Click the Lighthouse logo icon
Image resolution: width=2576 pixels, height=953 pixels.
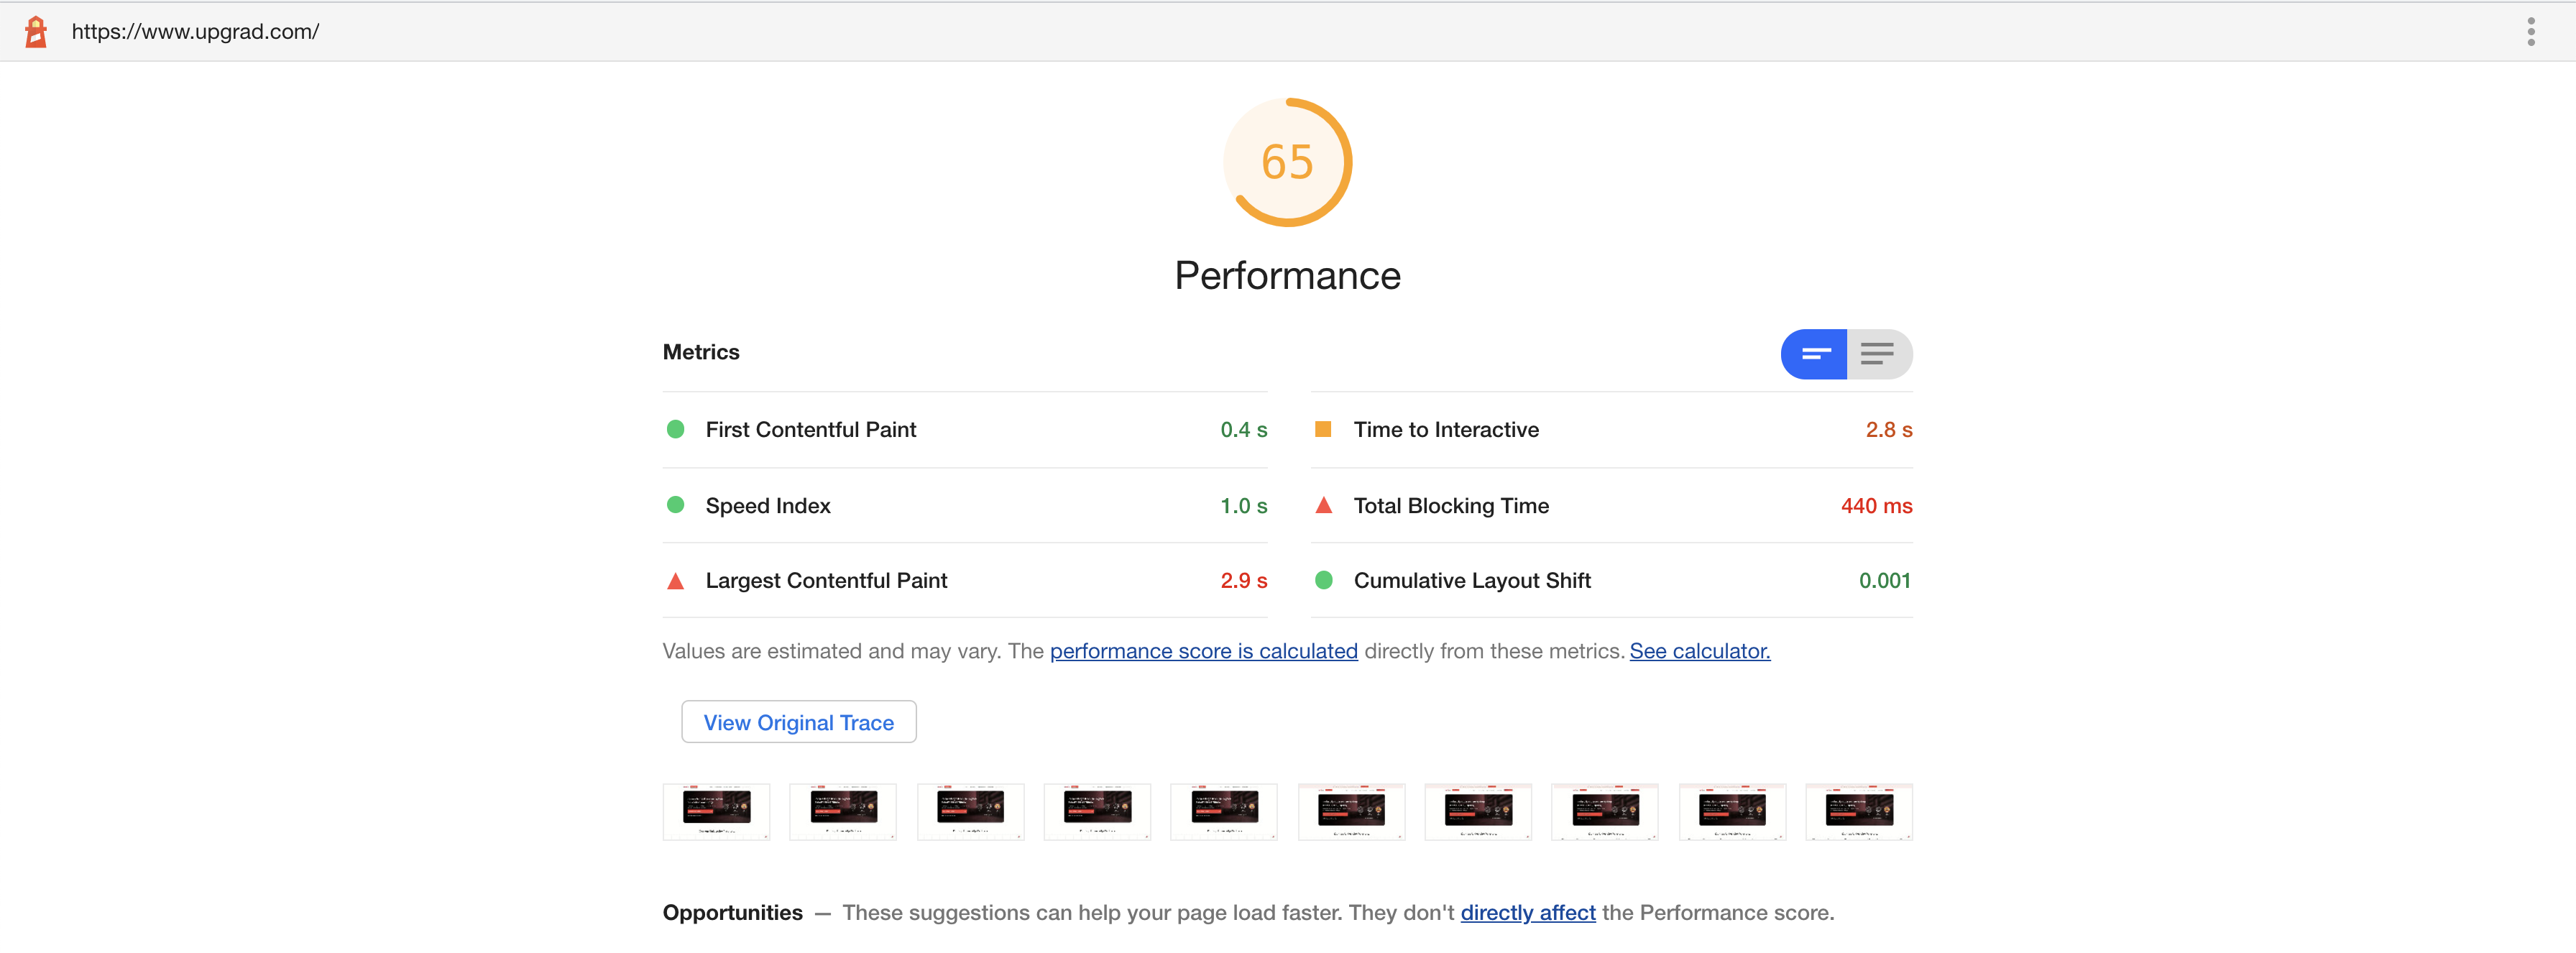(36, 32)
